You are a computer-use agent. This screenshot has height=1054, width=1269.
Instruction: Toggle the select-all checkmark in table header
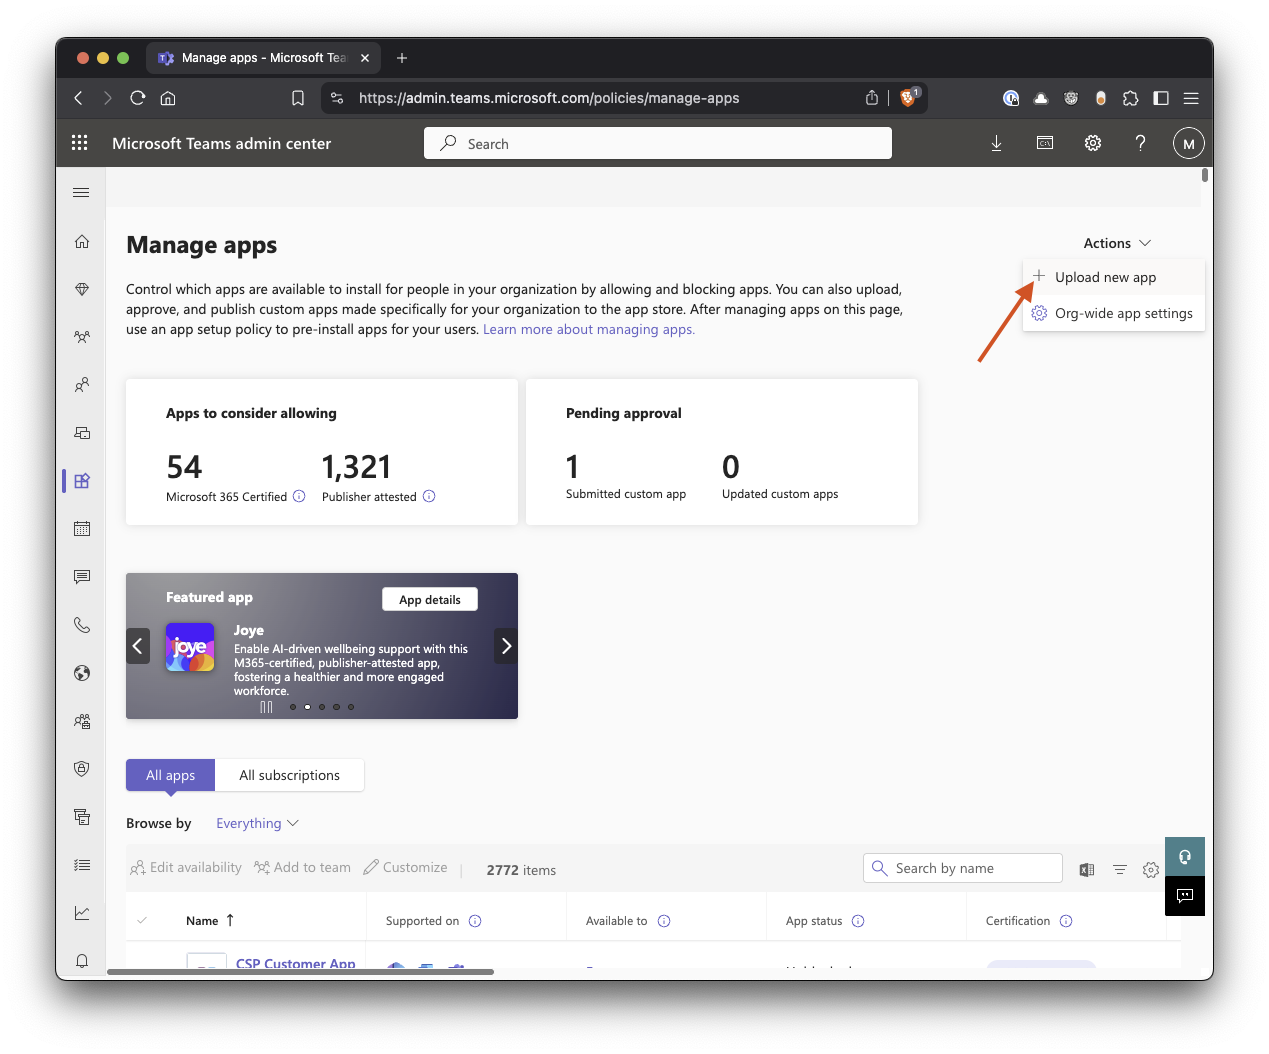point(142,920)
